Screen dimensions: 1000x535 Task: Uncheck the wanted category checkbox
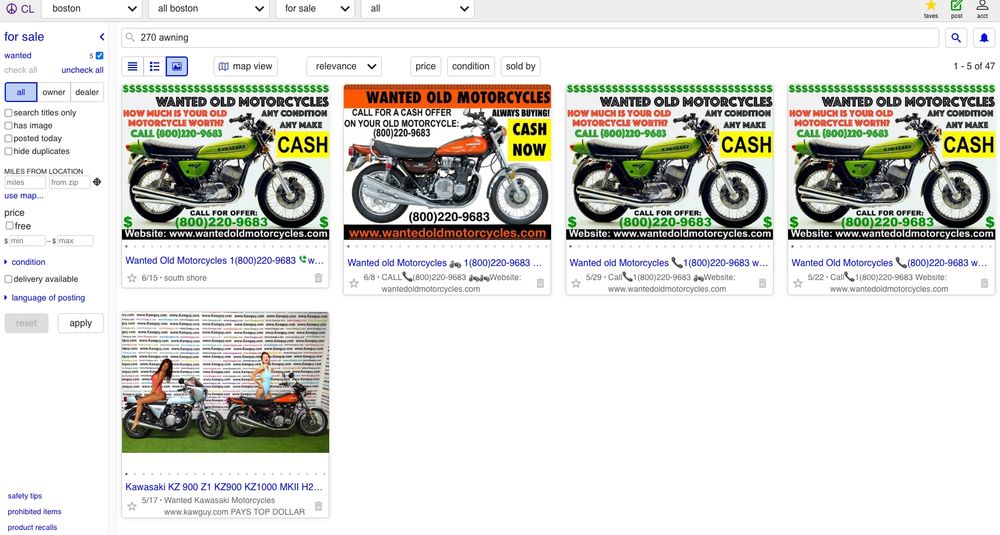point(99,55)
